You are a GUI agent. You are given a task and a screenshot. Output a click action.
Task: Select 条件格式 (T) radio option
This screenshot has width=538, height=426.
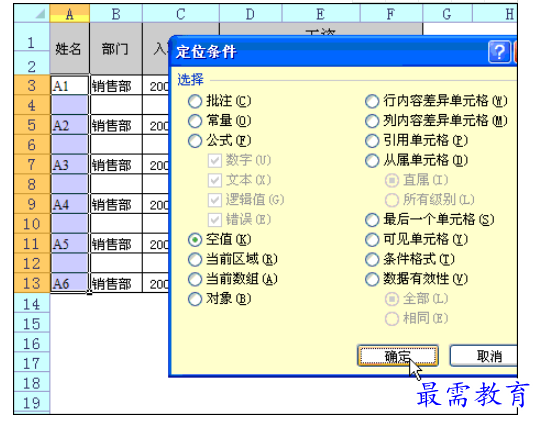click(x=372, y=259)
